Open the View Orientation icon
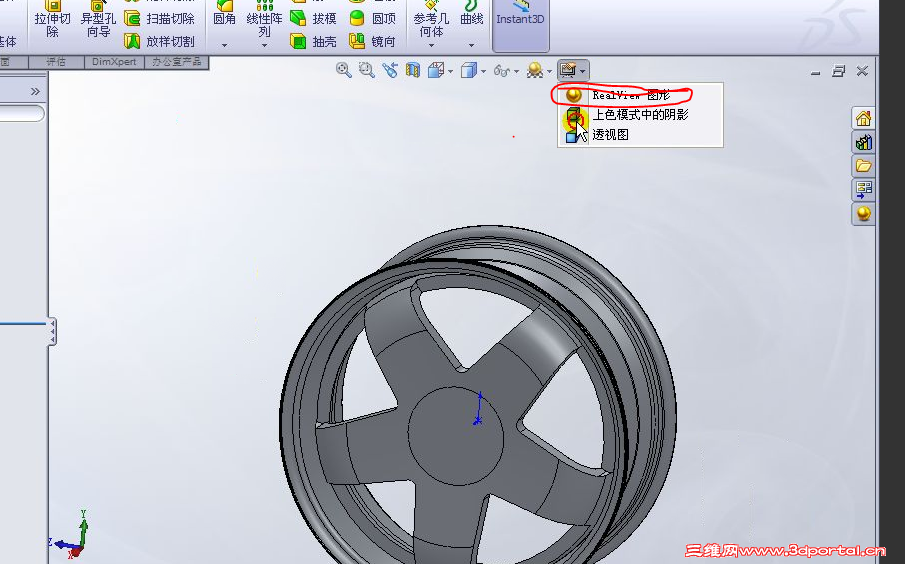Viewport: 905px width, 564px height. pos(436,70)
